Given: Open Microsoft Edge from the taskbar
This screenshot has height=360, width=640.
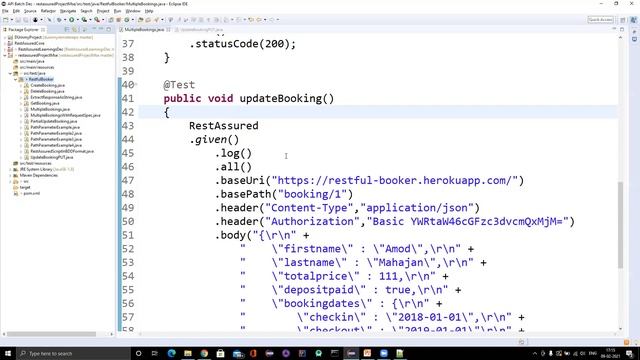Looking at the screenshot, I should pyautogui.click(x=171, y=353).
